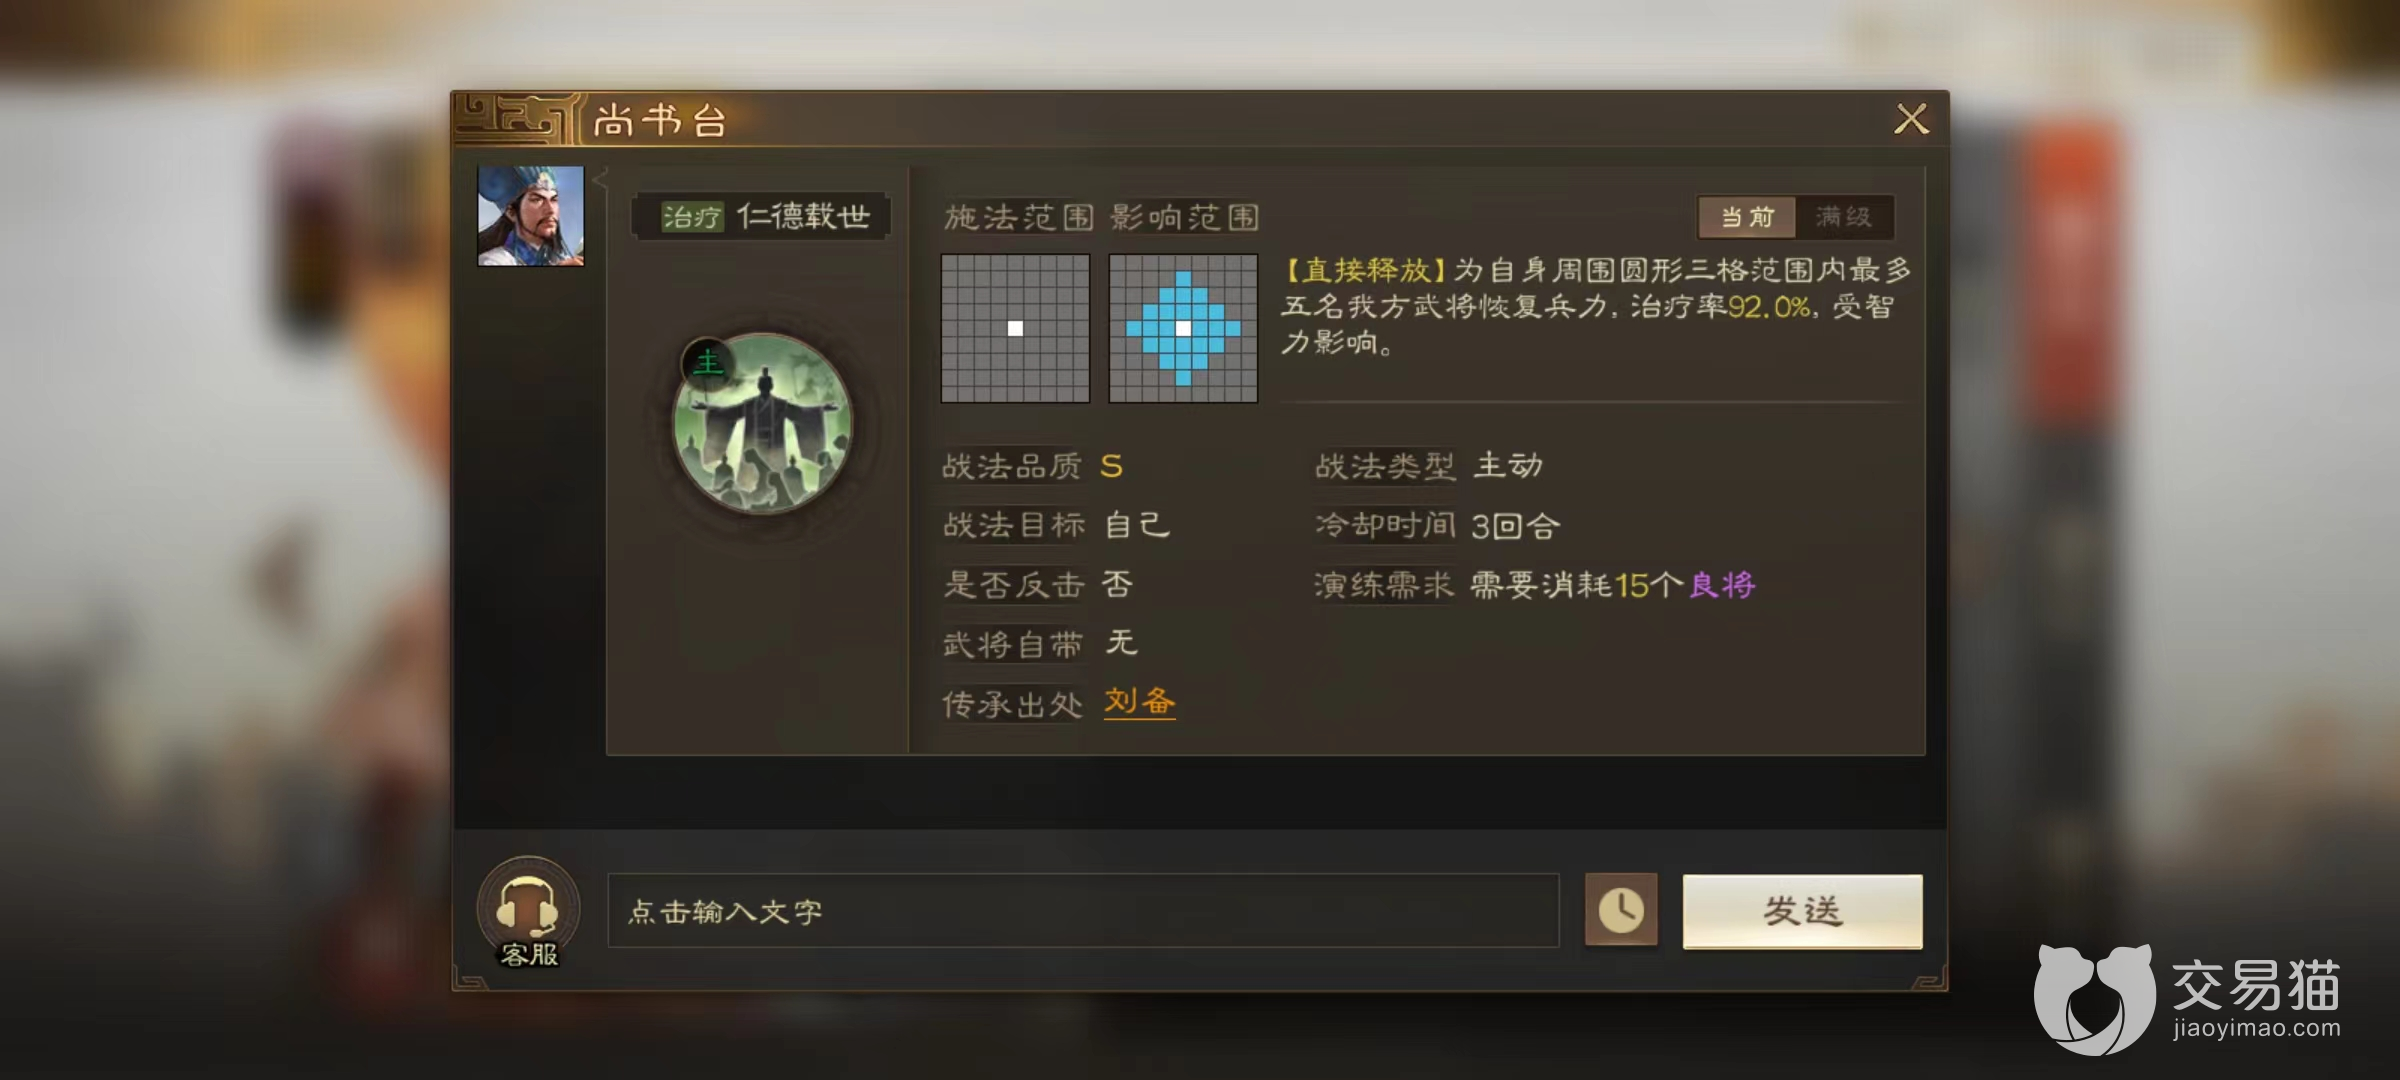The width and height of the screenshot is (2400, 1080).
Task: Open message history clock icon
Action: click(x=1621, y=910)
